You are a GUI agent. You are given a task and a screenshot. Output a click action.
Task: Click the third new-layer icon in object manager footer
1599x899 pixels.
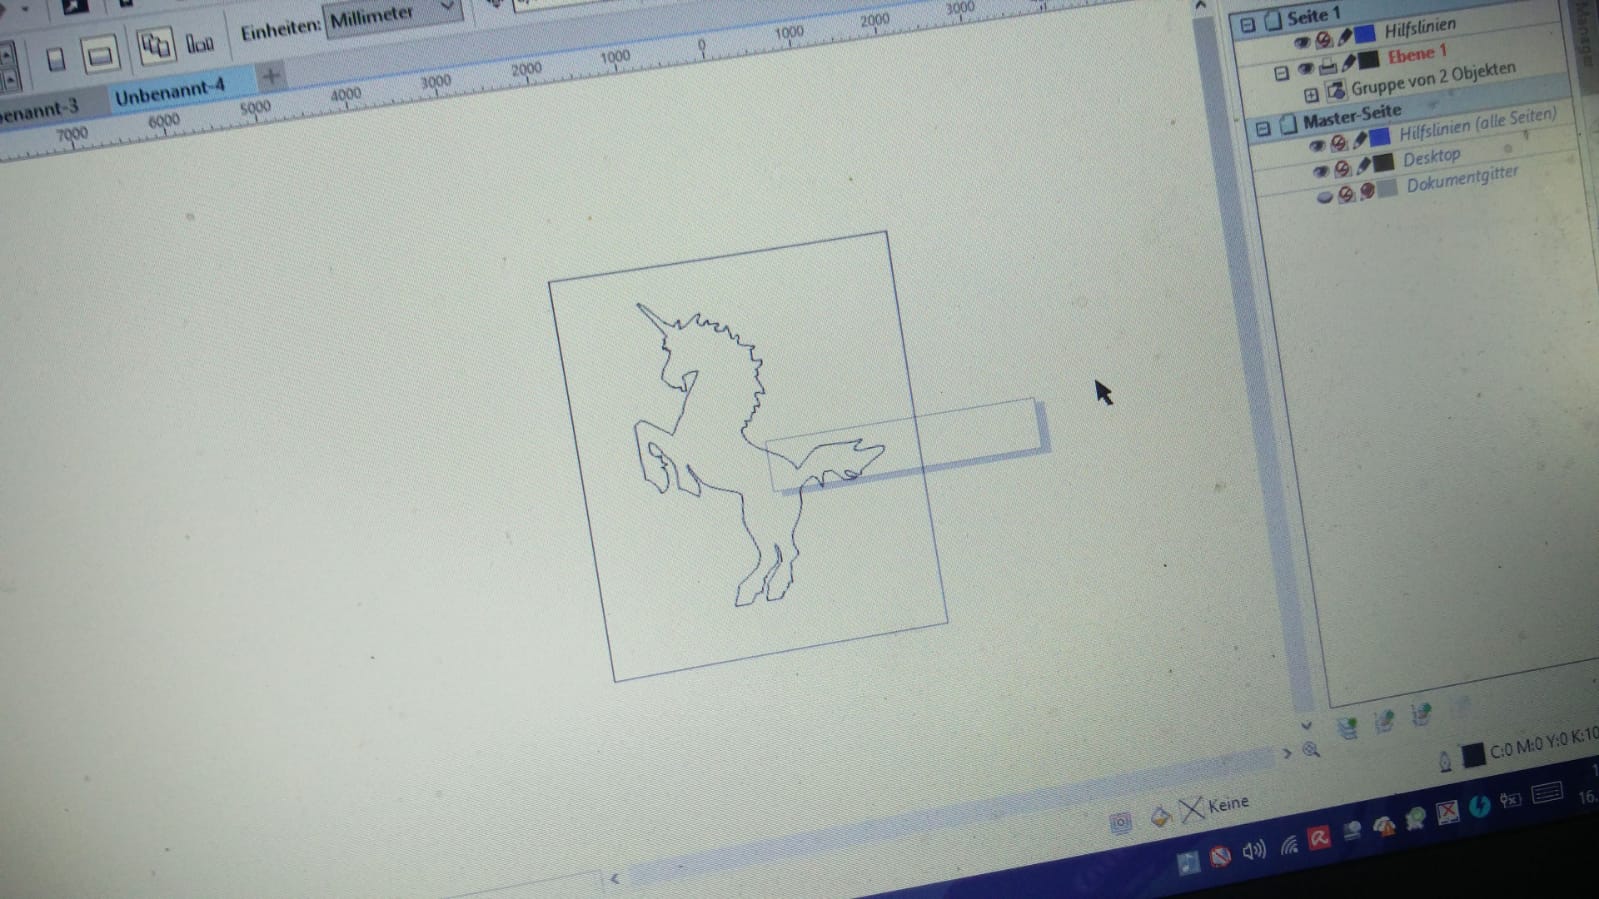1420,714
